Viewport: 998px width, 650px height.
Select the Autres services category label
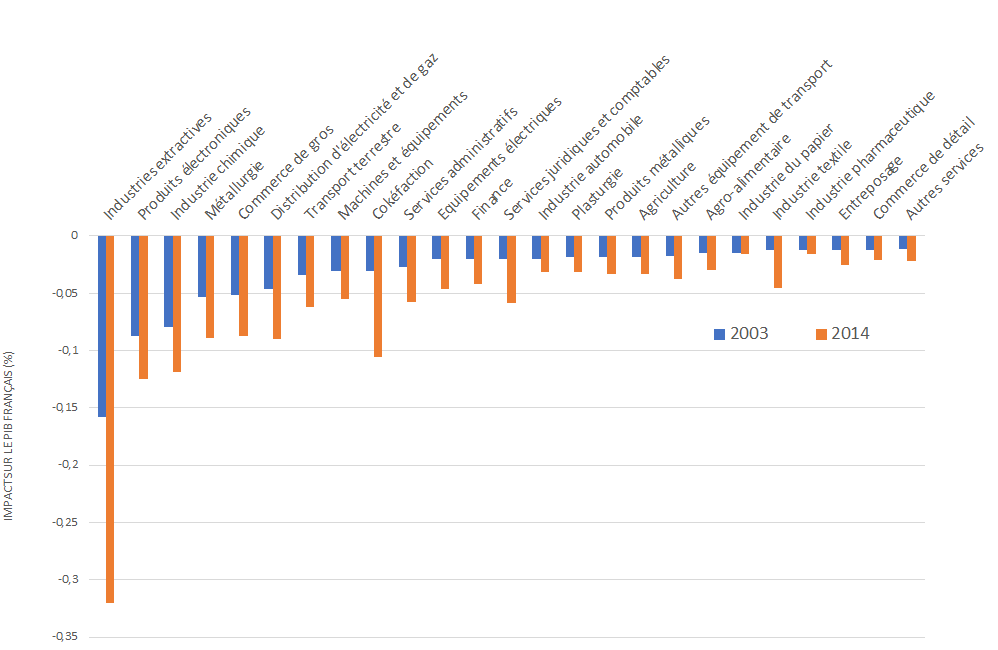click(945, 181)
